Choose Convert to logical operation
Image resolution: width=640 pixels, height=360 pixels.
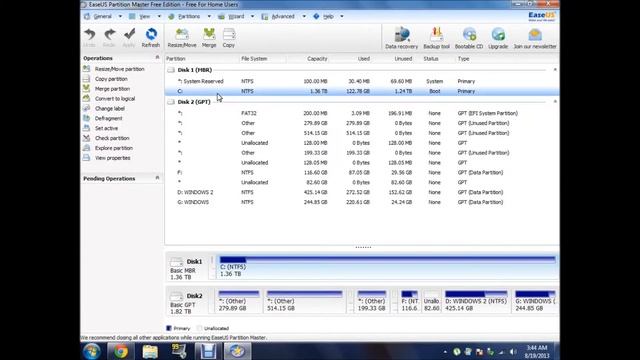[115, 99]
